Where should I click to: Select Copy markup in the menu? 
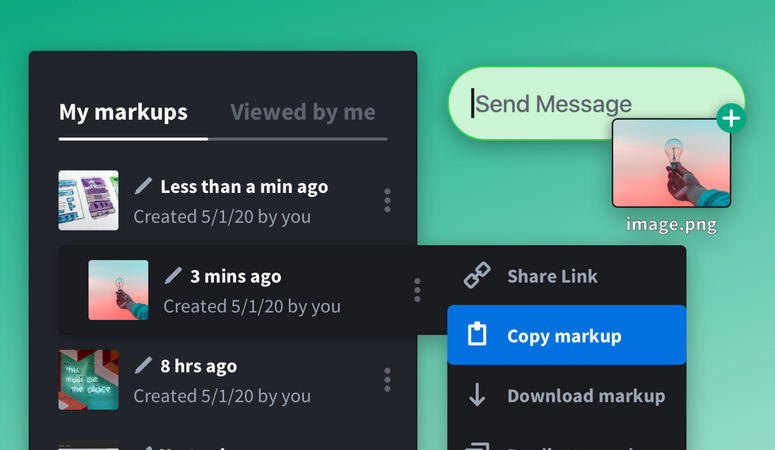click(566, 335)
